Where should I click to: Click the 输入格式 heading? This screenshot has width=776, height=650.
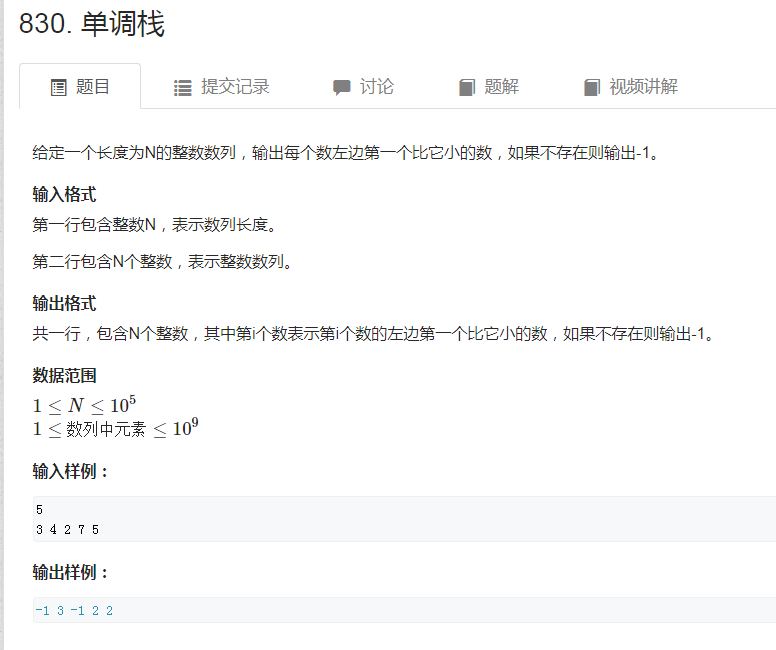pyautogui.click(x=64, y=194)
